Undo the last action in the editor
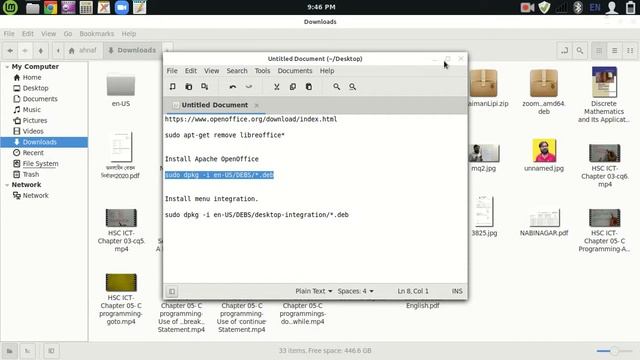This screenshot has height=360, width=640. pyautogui.click(x=233, y=87)
